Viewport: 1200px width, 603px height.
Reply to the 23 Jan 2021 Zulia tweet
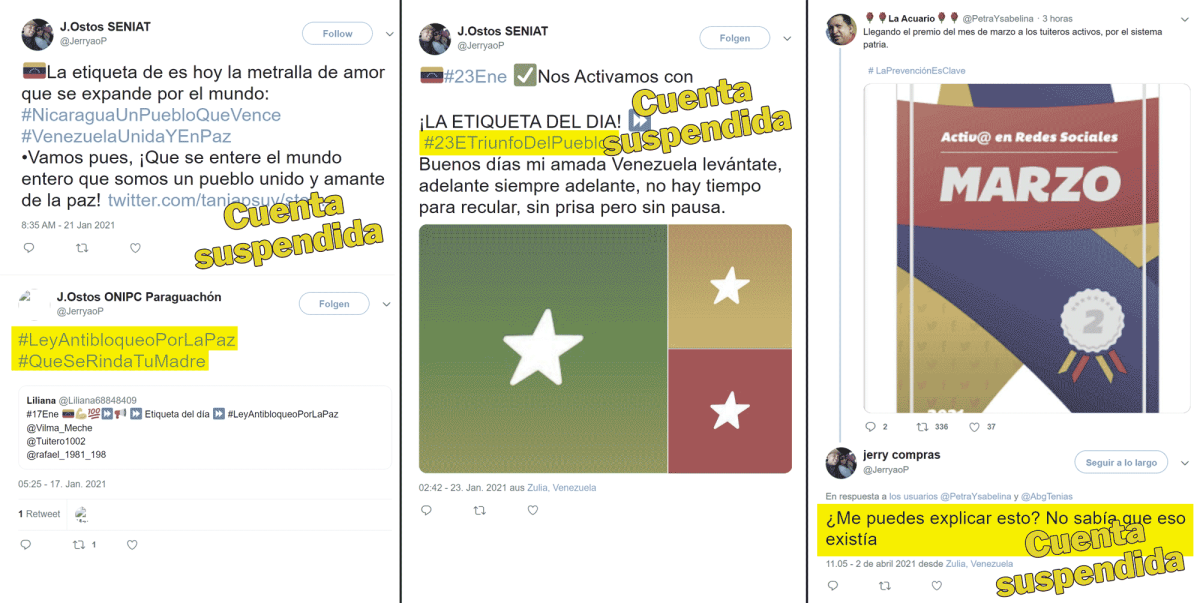426,510
